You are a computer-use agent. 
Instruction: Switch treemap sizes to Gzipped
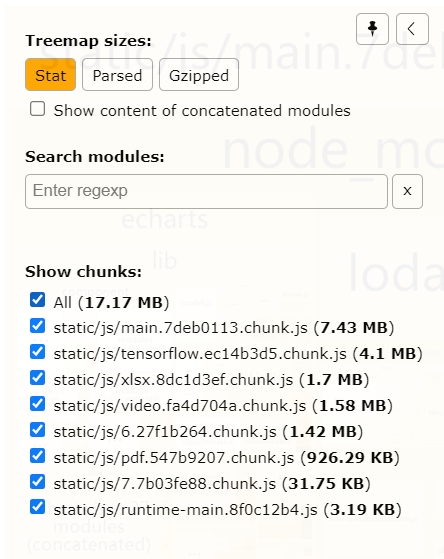(199, 75)
